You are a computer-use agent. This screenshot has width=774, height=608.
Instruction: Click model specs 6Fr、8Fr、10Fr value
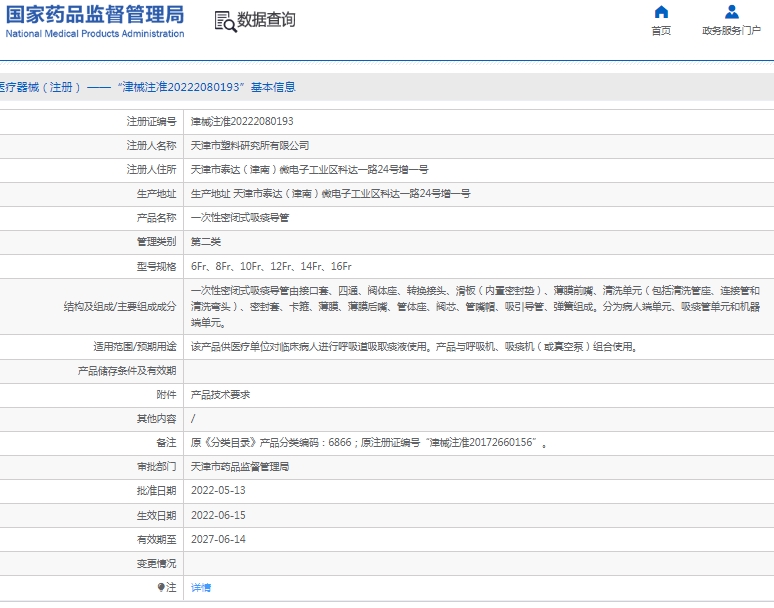click(271, 266)
